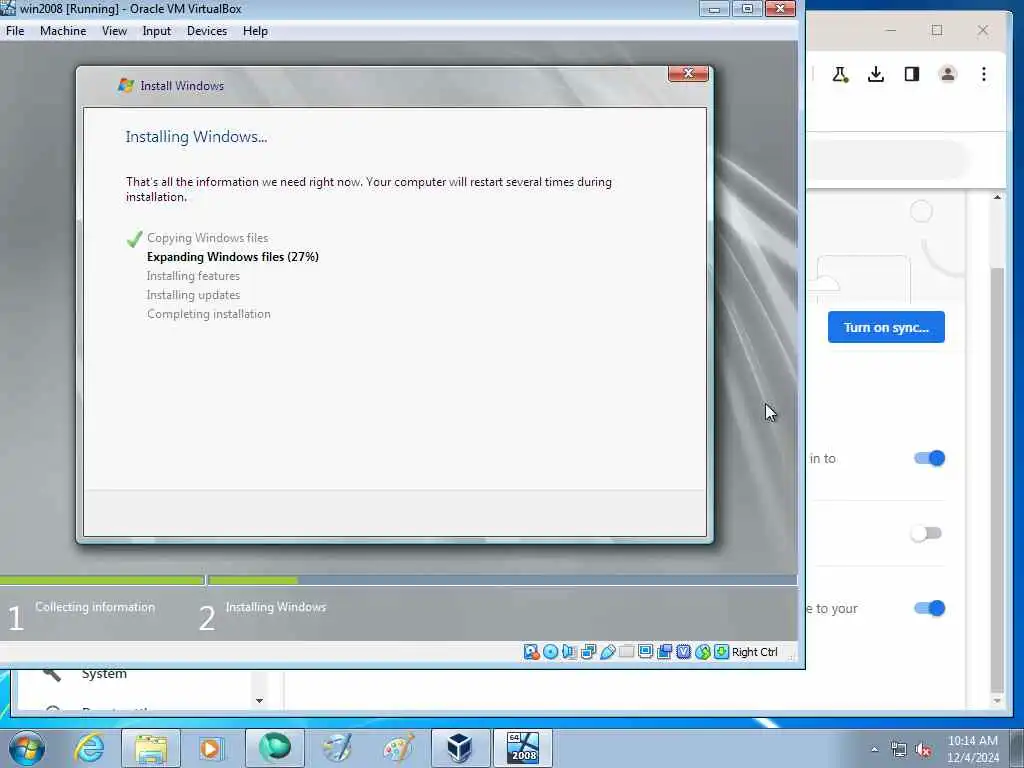Viewport: 1024px width, 768px height.
Task: Click the 'Installing updates' step text
Action: [193, 295]
